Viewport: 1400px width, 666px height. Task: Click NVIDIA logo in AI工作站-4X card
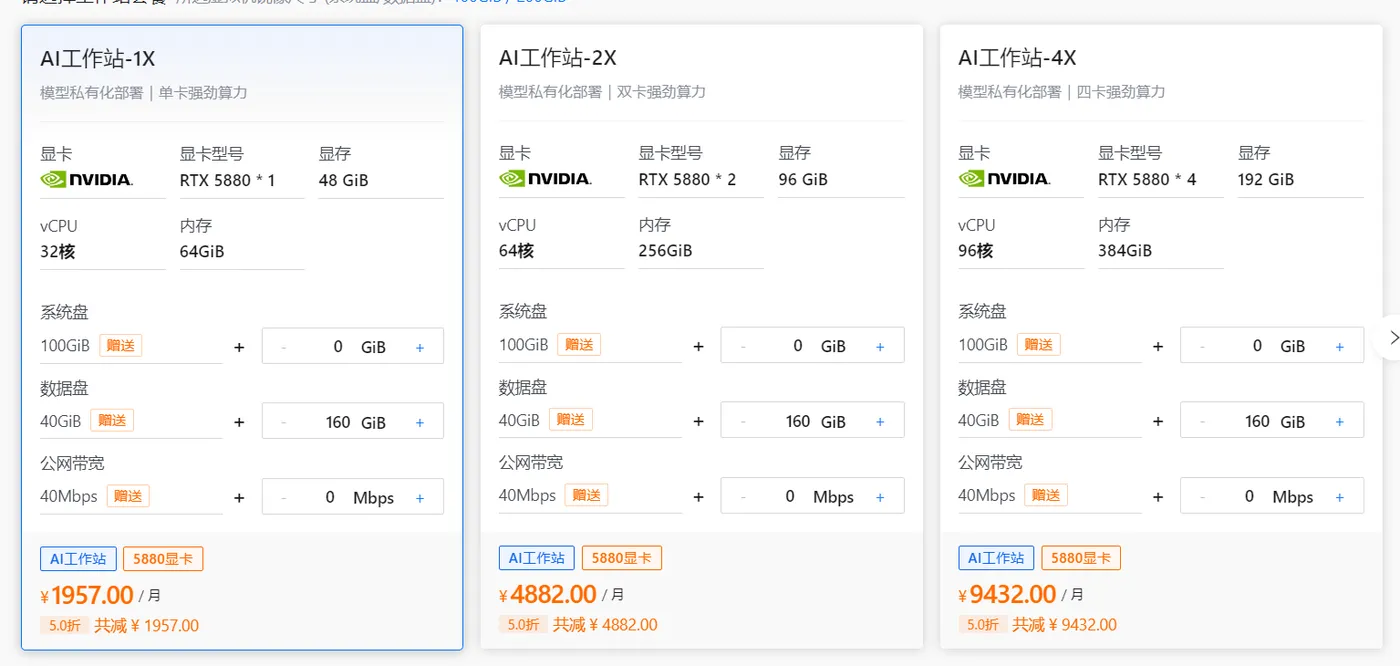[1004, 179]
